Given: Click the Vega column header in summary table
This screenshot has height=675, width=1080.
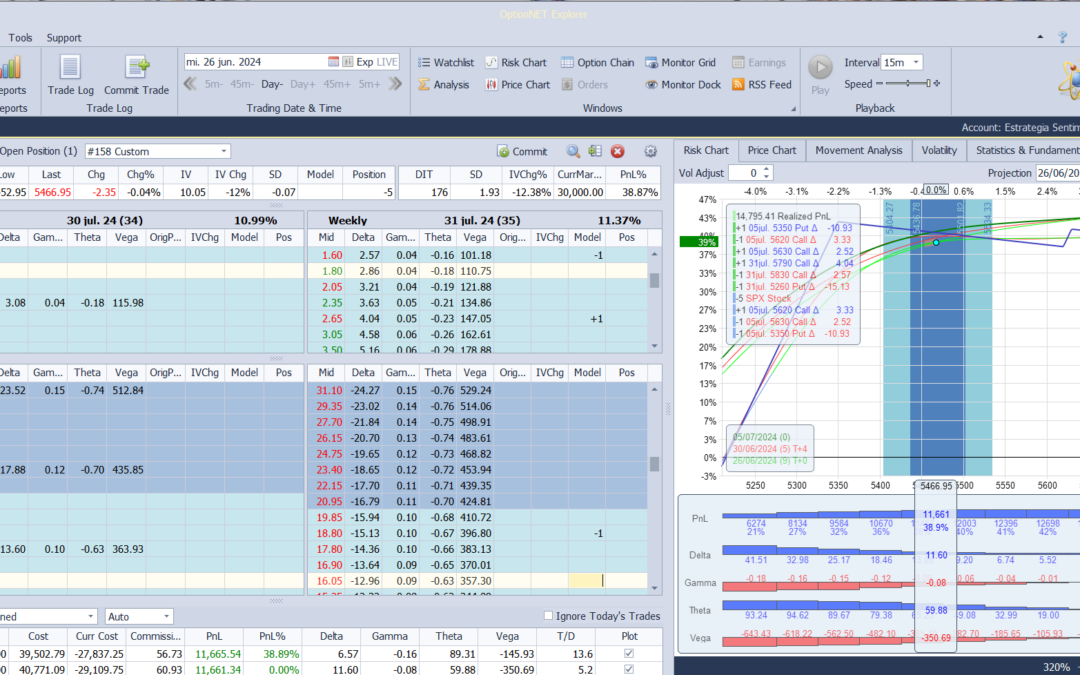Looking at the screenshot, I should 507,636.
